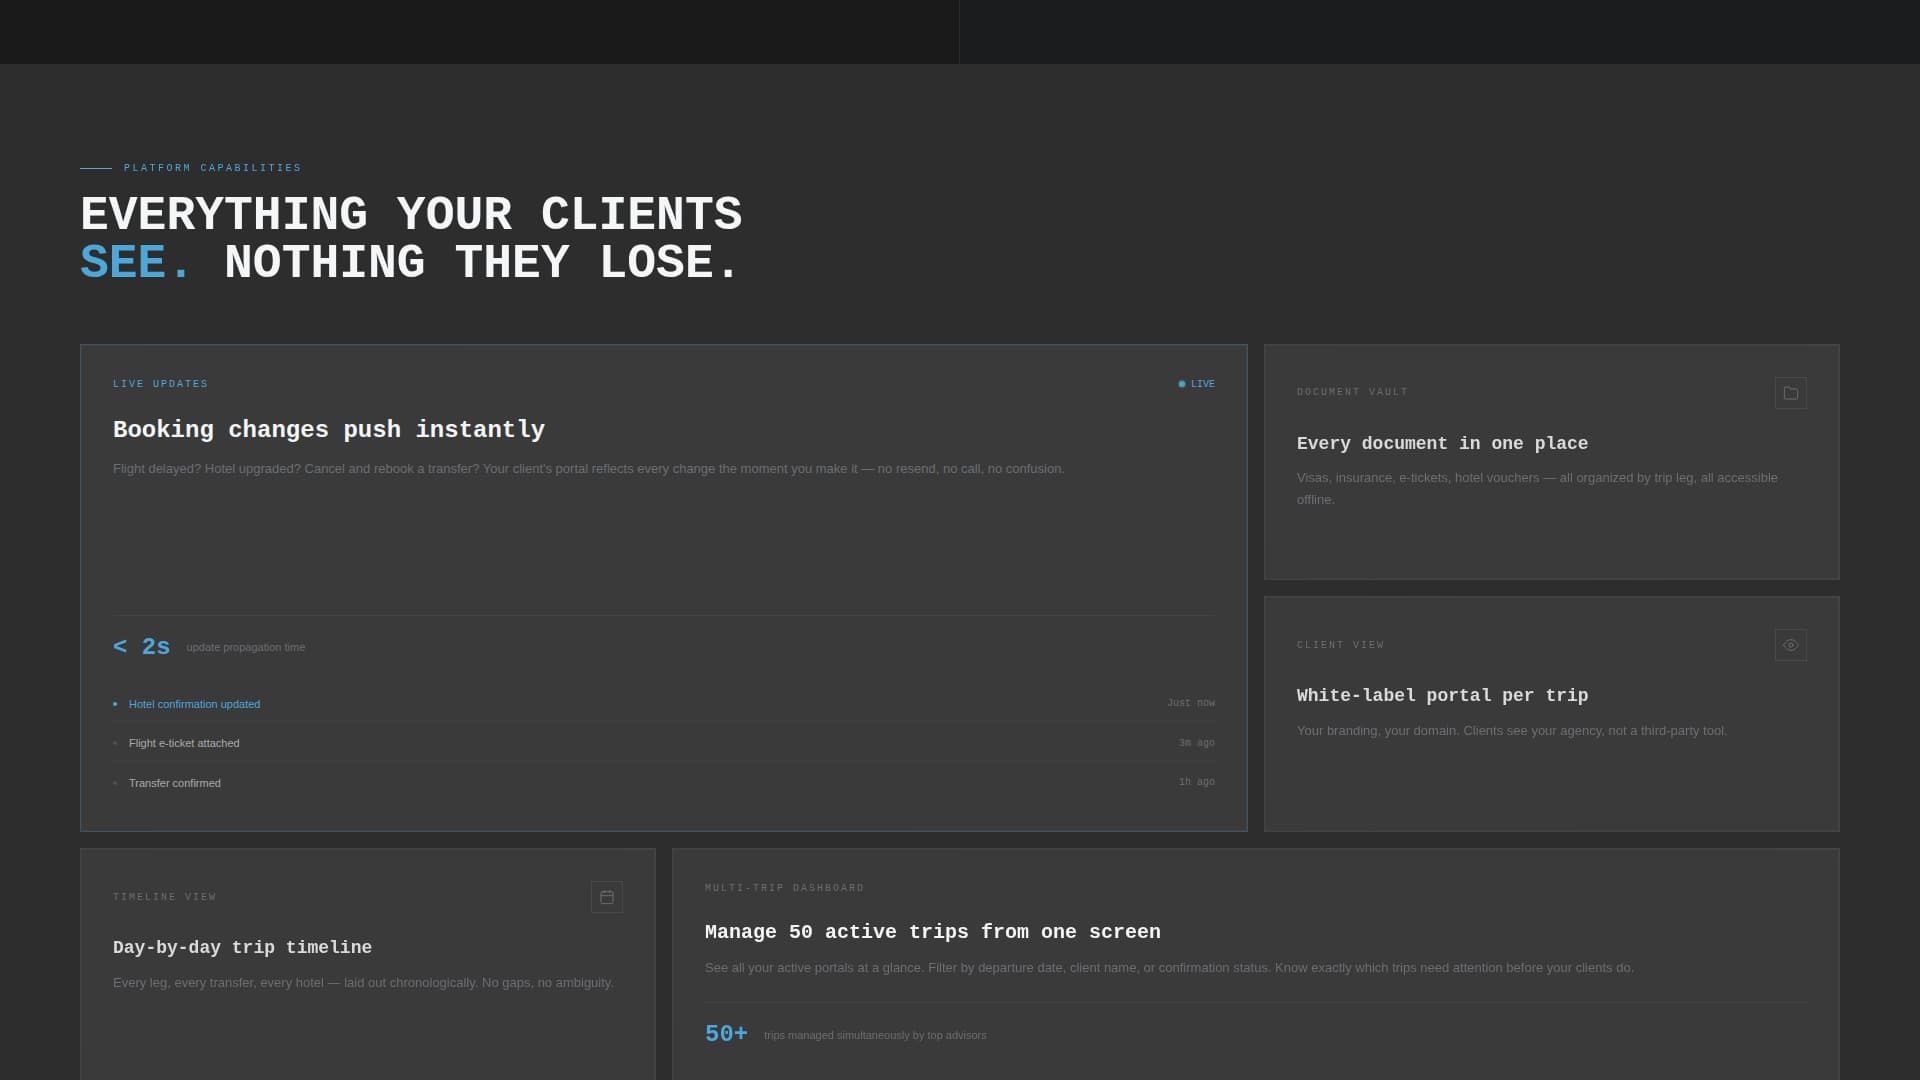Click the 'TIMELINE VIEW' card label
The image size is (1920, 1080).
pyautogui.click(x=164, y=897)
